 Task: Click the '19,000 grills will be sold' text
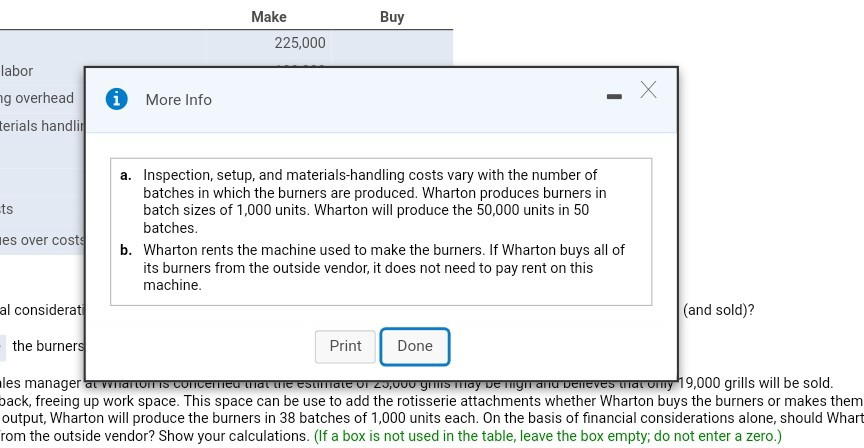click(x=755, y=383)
